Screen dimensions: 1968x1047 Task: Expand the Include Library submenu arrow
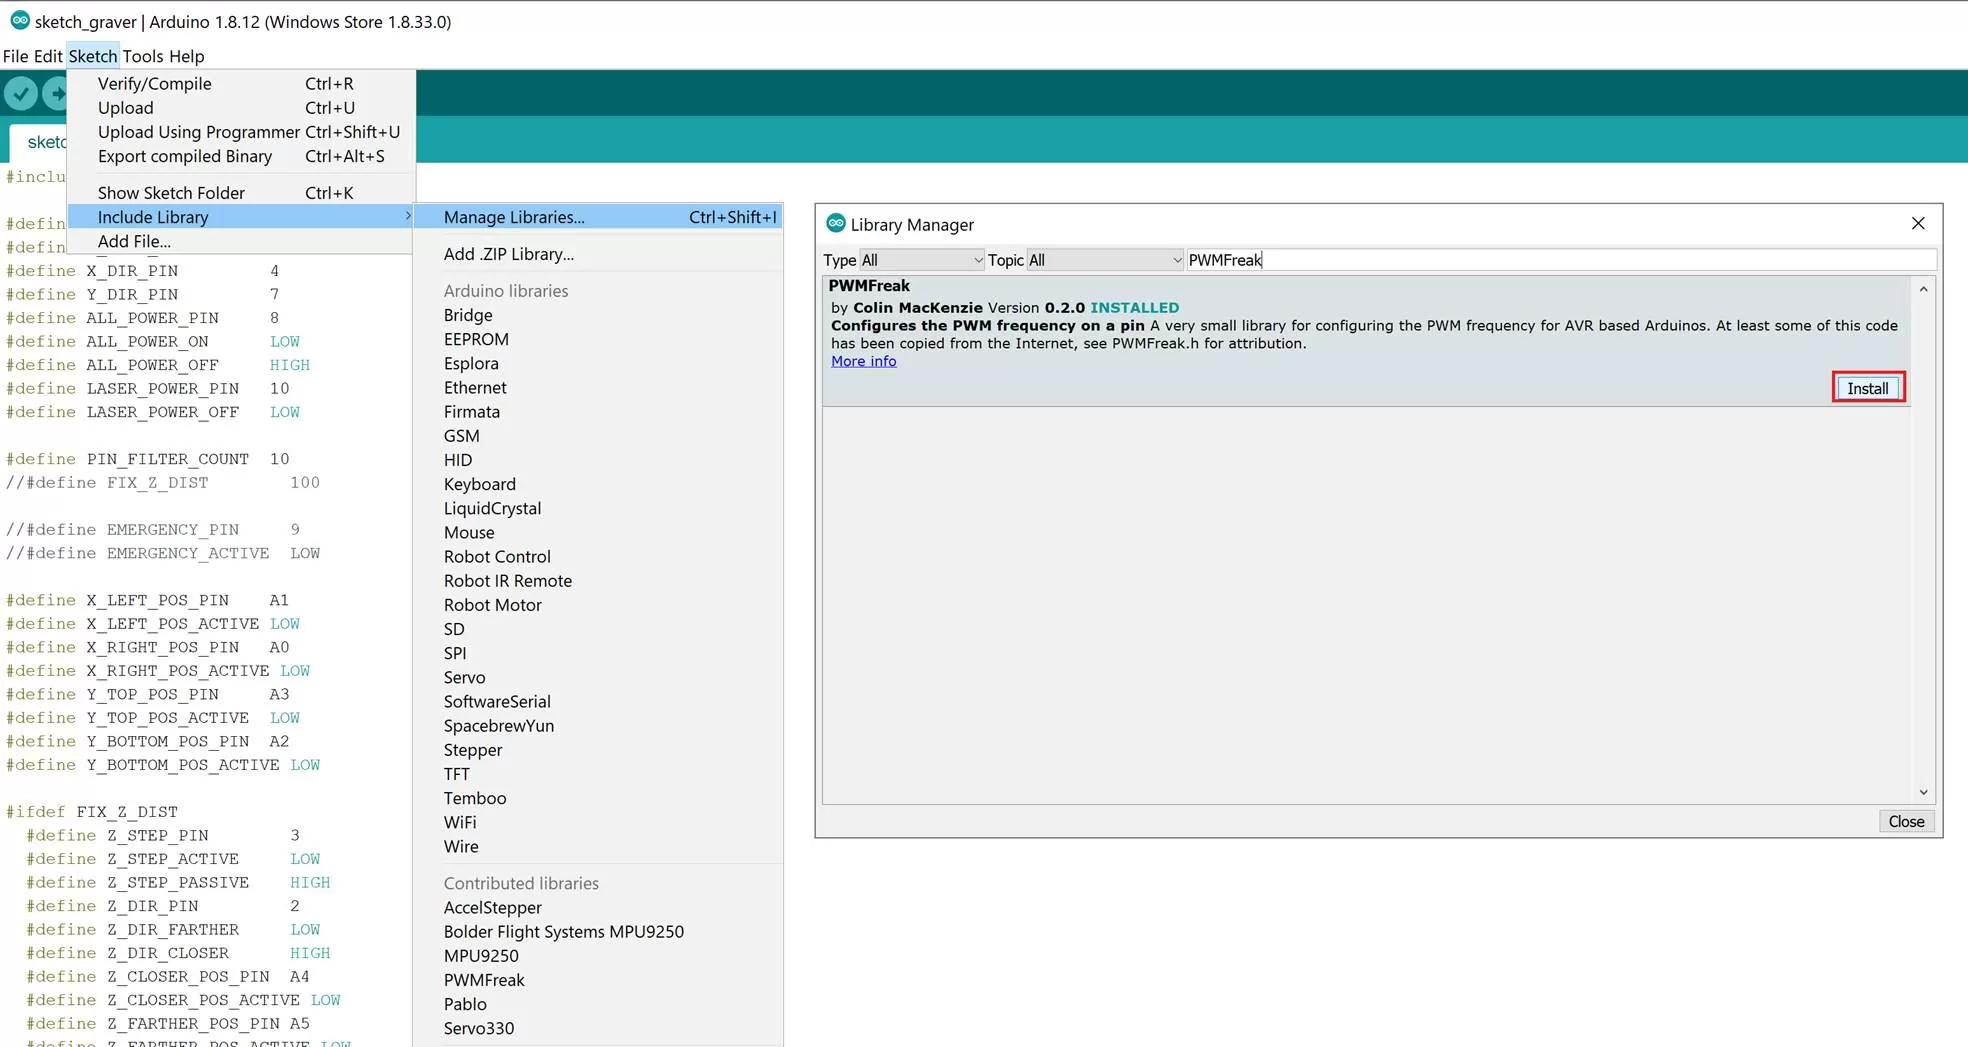(407, 216)
